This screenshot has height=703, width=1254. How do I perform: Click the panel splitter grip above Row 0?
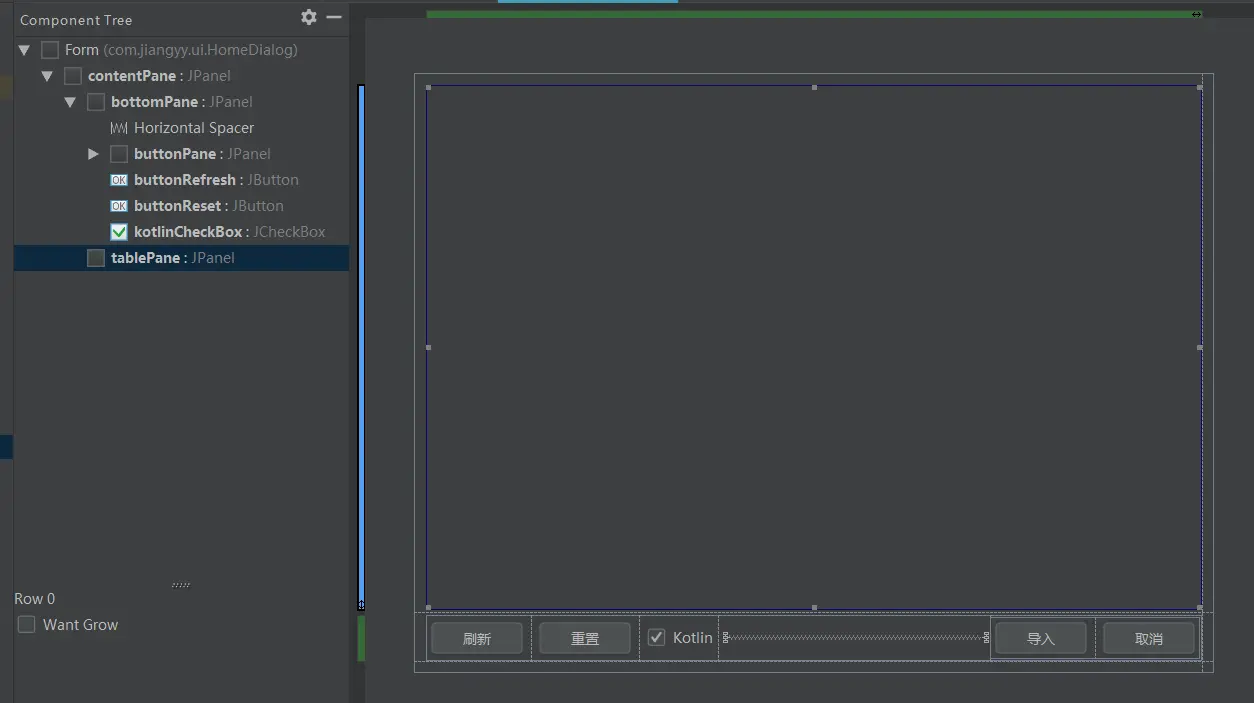tap(181, 585)
